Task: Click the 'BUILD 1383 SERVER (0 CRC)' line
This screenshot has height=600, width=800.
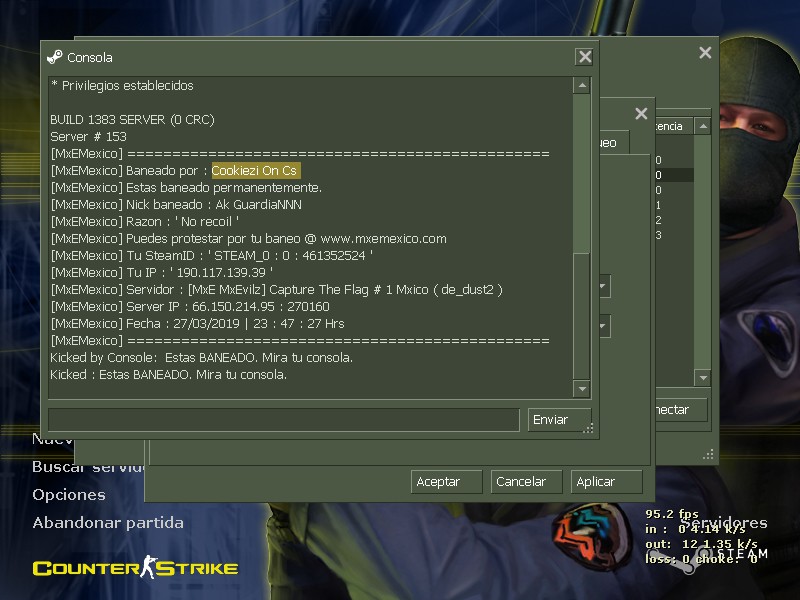Action: tap(132, 120)
